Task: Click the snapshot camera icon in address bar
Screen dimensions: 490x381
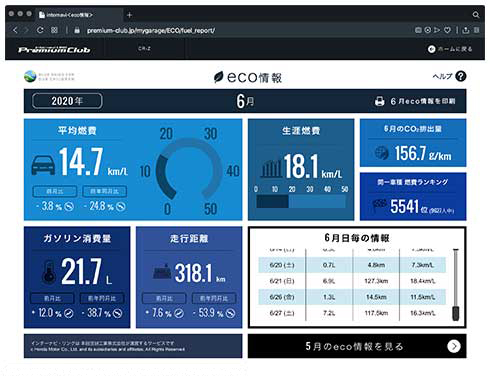Action: [418, 30]
